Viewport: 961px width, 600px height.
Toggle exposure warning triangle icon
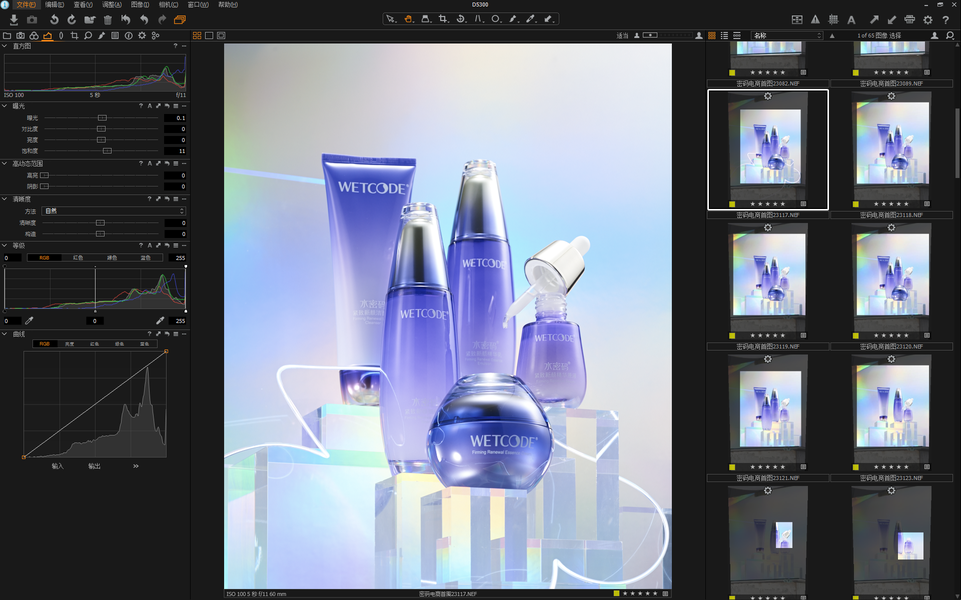(815, 20)
